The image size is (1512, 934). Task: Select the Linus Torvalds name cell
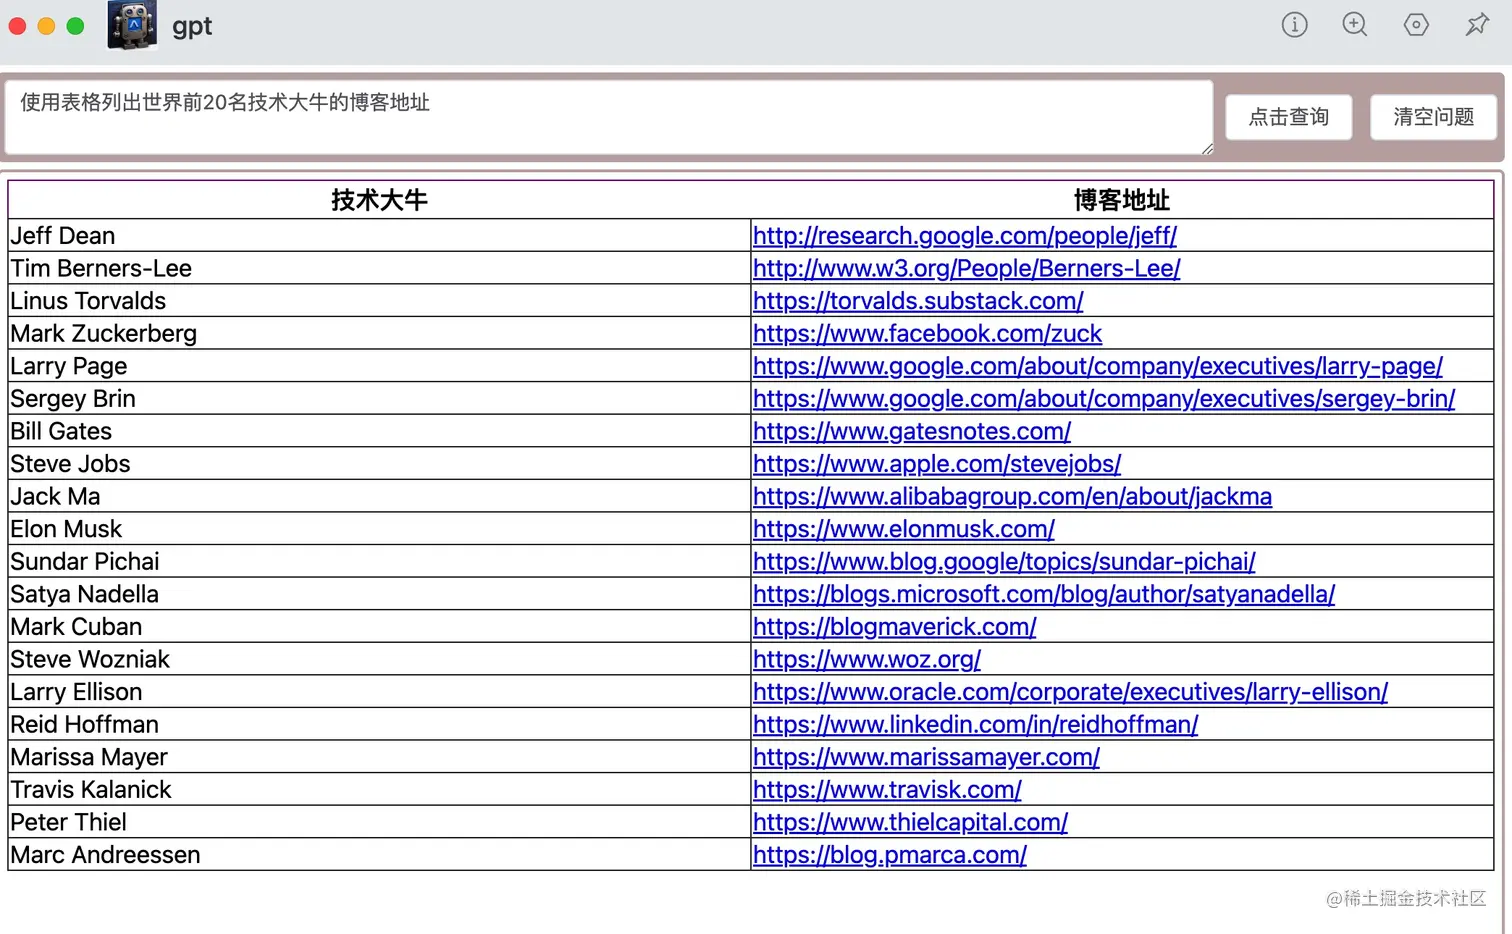click(x=379, y=301)
